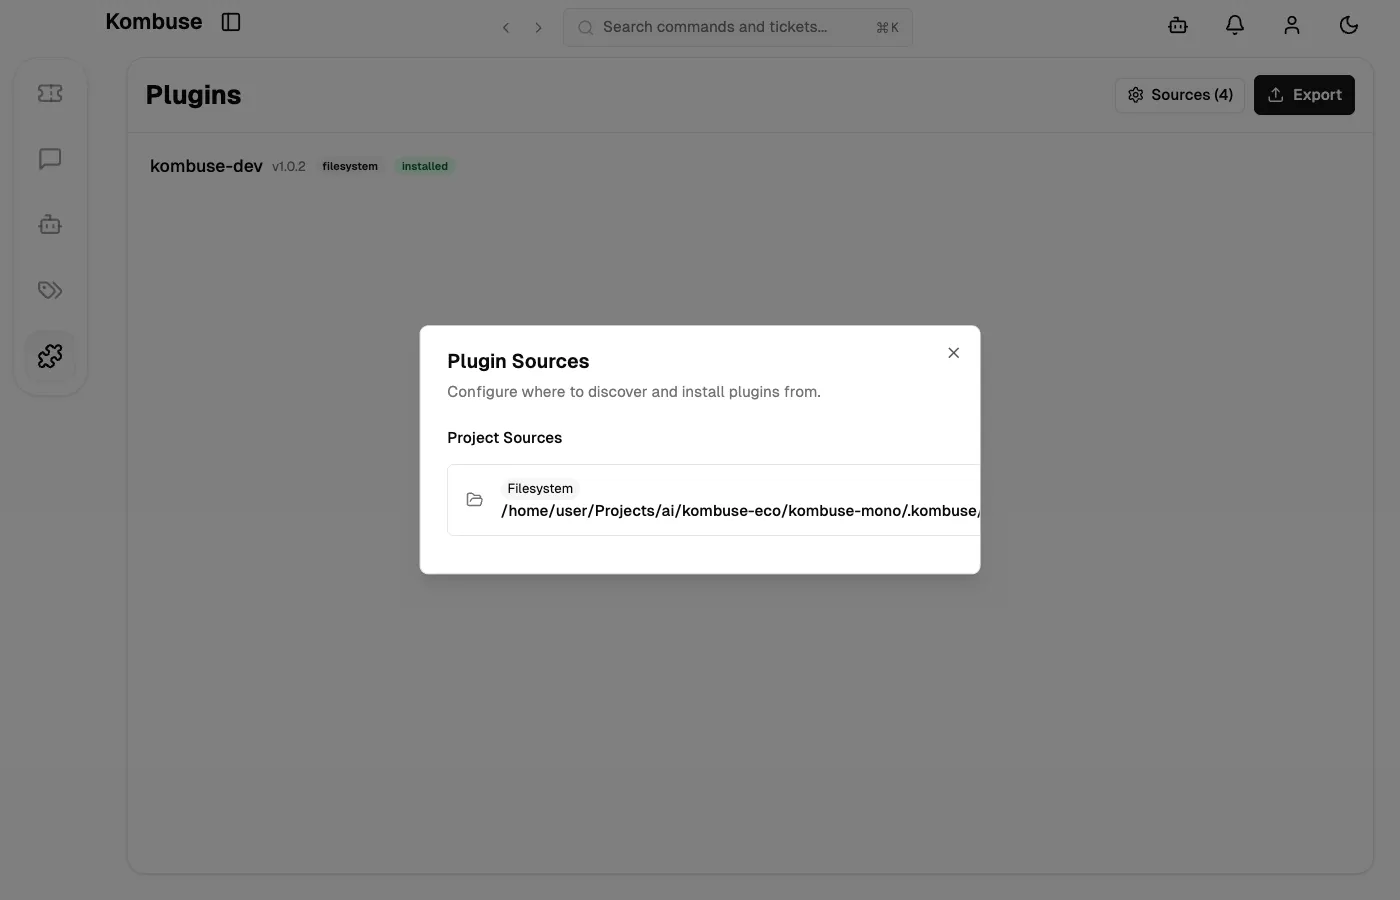Select the installed badge on kombuse-dev
Screen dimensions: 1400x900
(x=424, y=166)
